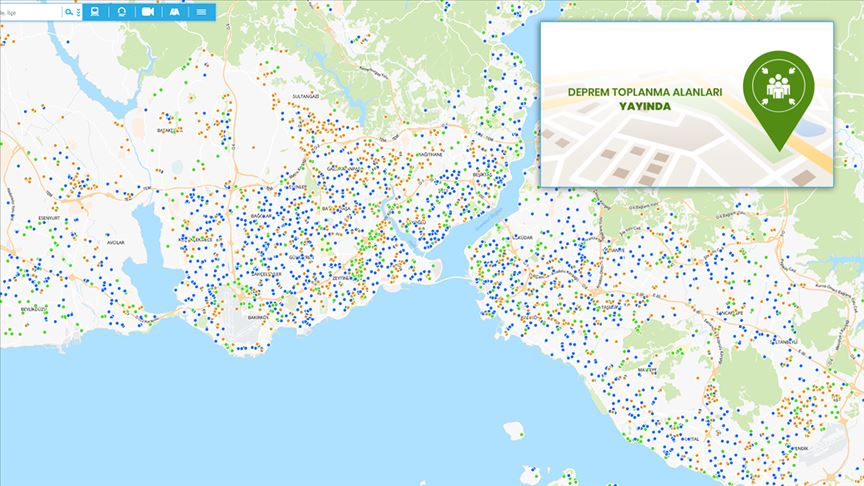
Task: Click the circular headset toolbar icon
Action: pyautogui.click(x=121, y=12)
